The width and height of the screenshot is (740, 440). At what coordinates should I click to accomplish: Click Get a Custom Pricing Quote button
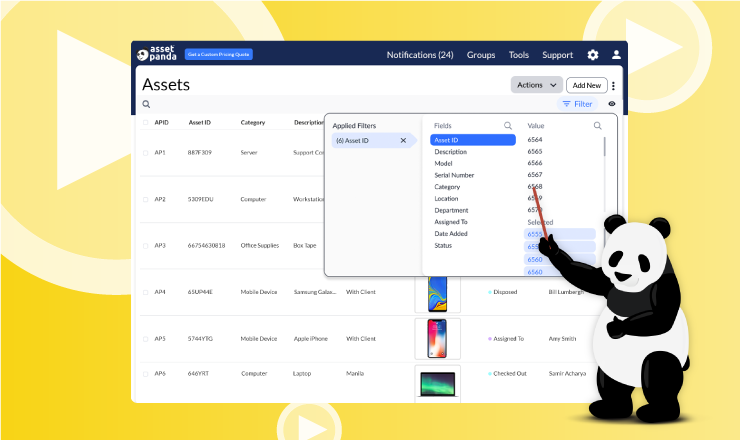(x=219, y=54)
